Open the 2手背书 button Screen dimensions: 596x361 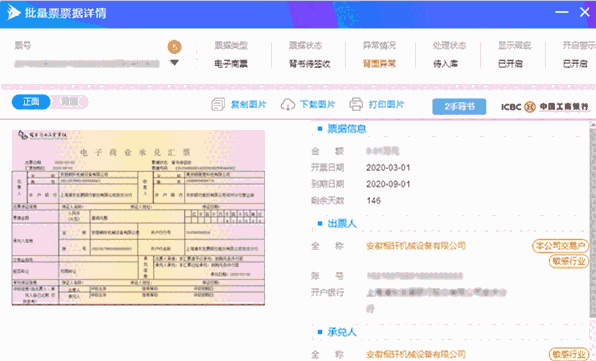pos(459,106)
